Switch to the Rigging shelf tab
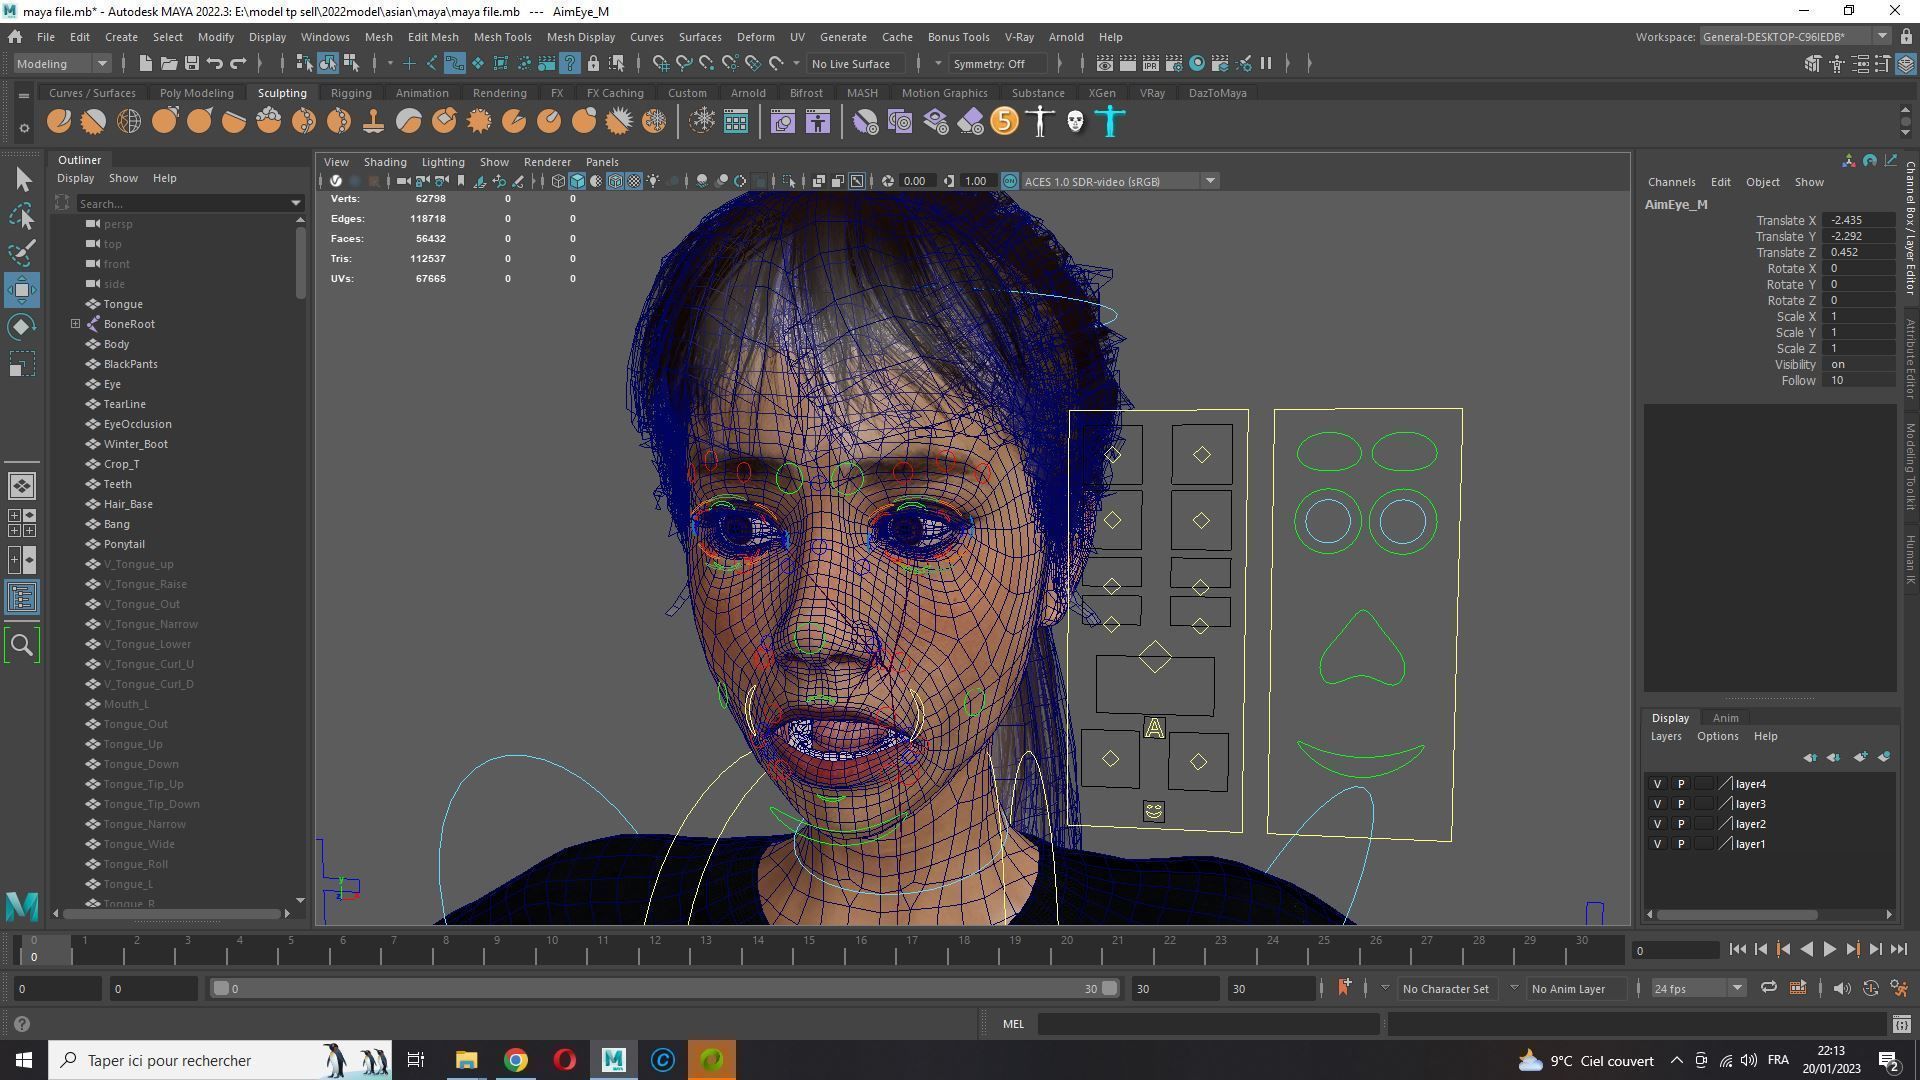Viewport: 1920px width, 1080px height. [351, 93]
